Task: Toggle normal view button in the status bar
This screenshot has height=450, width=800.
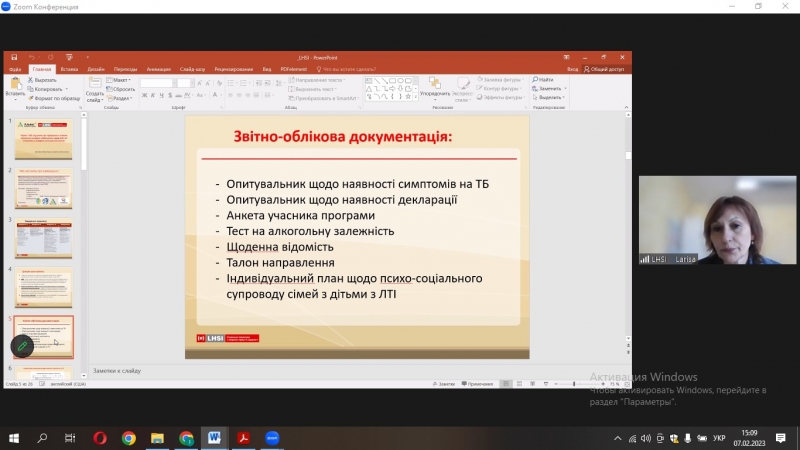Action: point(506,384)
